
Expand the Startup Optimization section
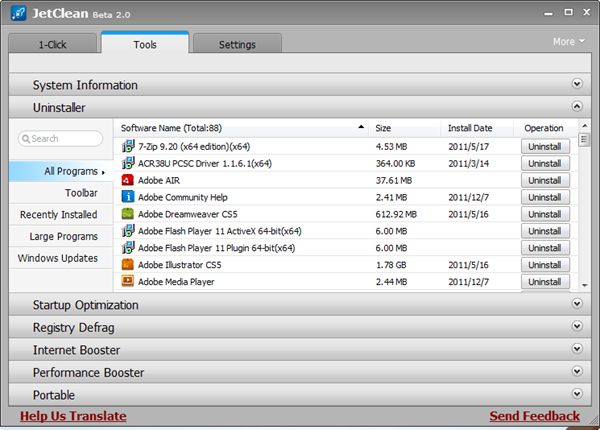pos(577,303)
